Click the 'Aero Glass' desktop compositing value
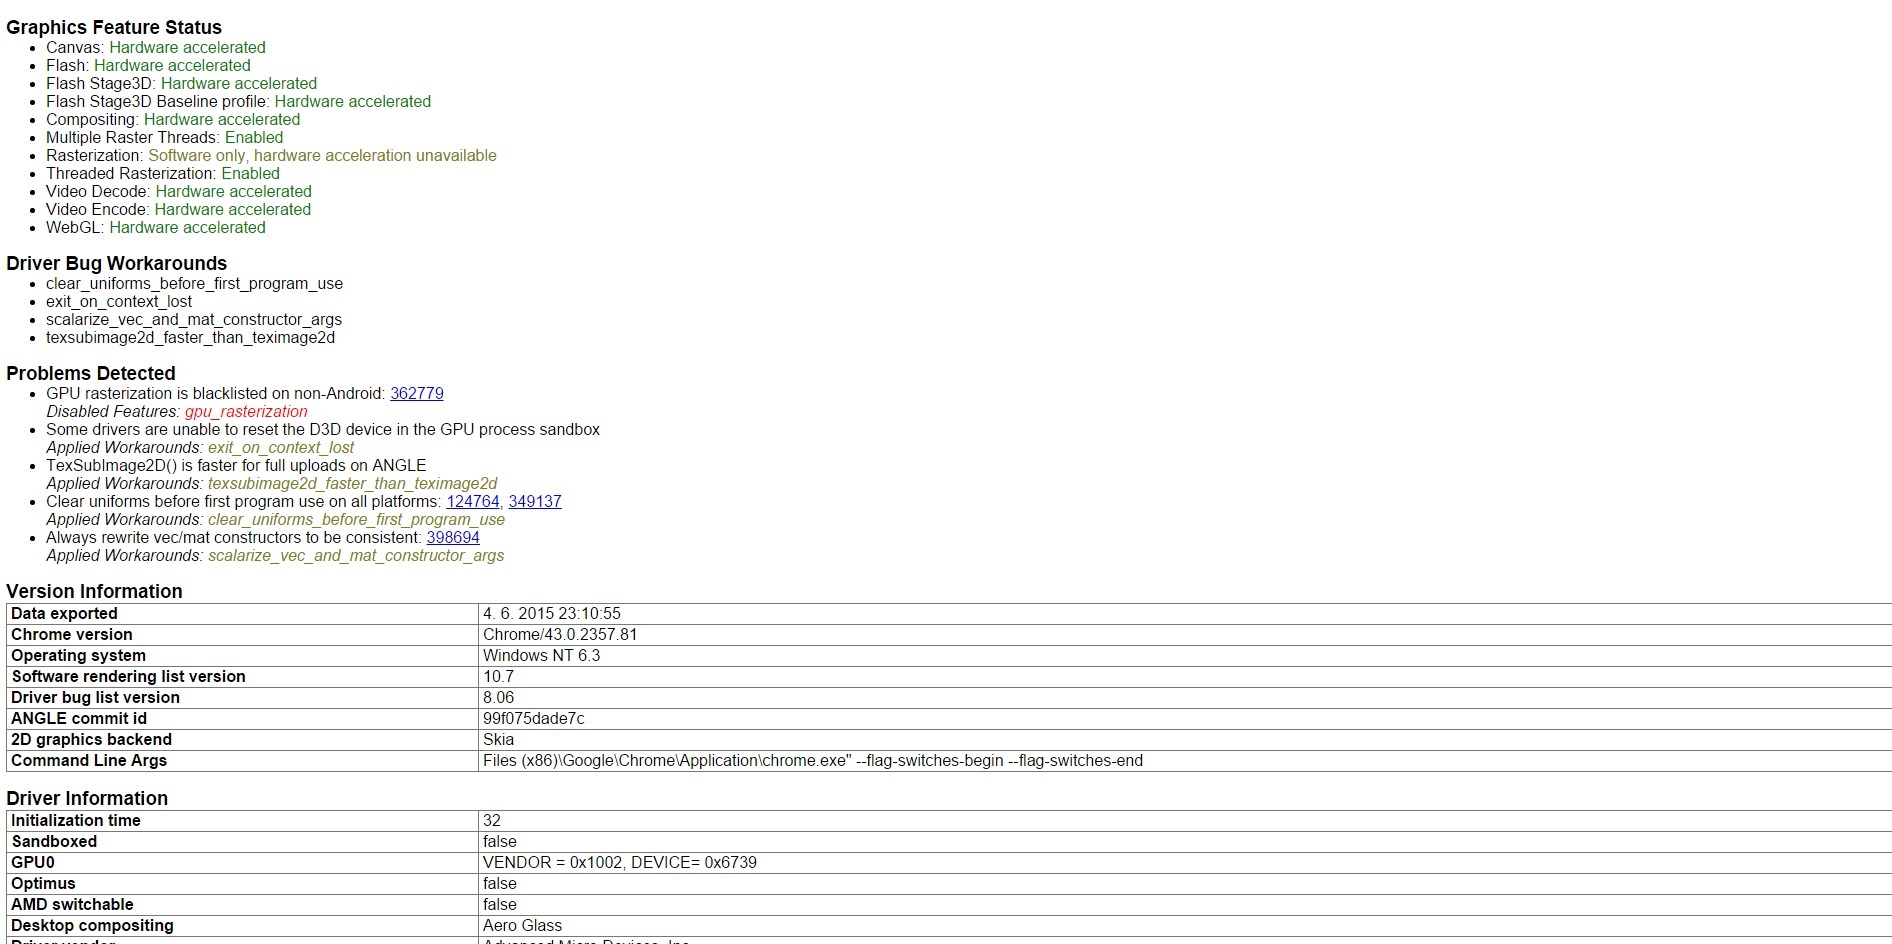 tap(523, 926)
